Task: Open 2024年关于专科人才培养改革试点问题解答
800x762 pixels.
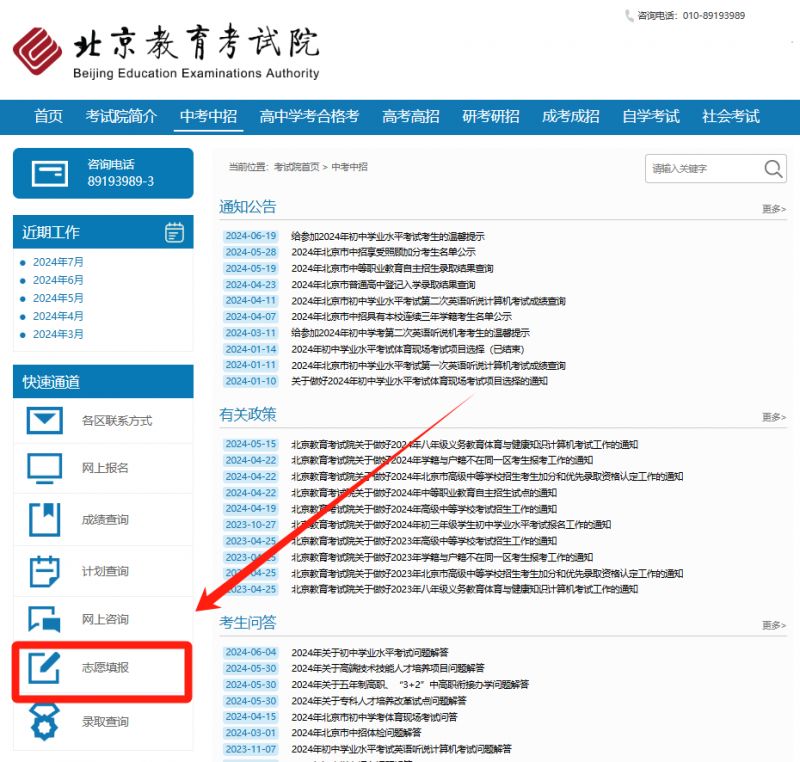Action: [379, 701]
